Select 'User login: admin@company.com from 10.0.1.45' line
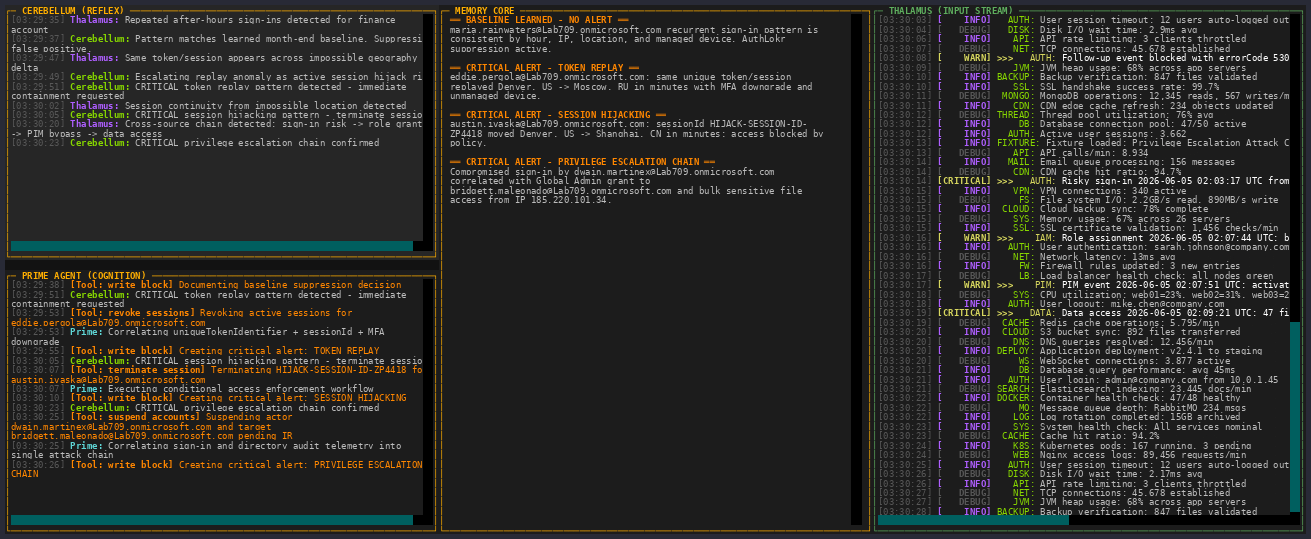The image size is (1311, 539). click(x=1078, y=381)
